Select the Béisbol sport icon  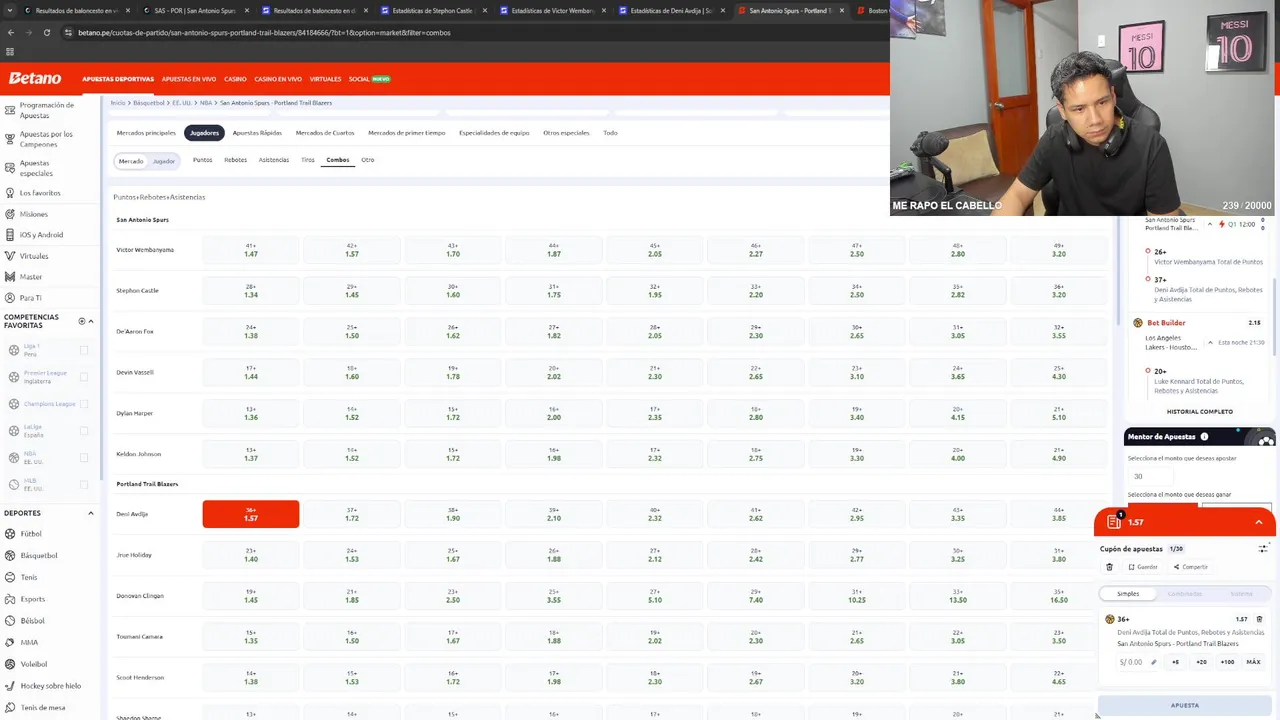[10, 621]
